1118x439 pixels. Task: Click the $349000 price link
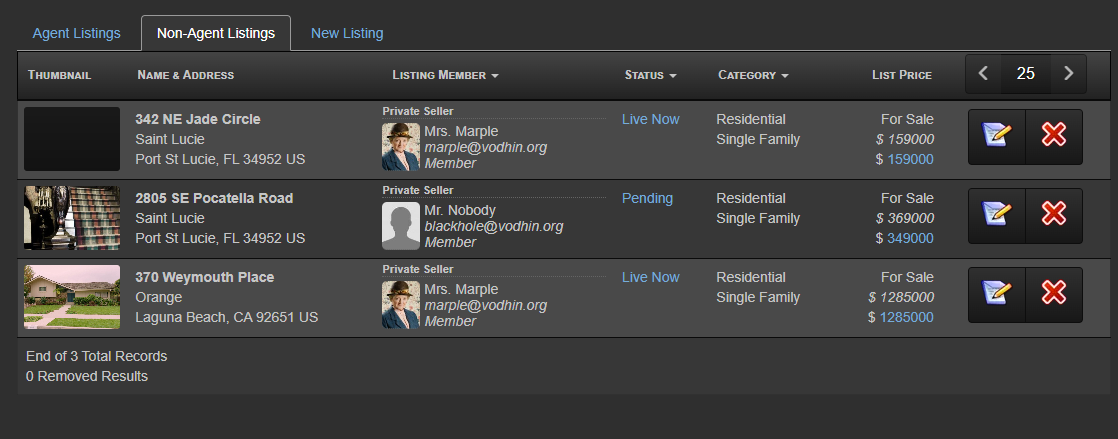tap(906, 238)
